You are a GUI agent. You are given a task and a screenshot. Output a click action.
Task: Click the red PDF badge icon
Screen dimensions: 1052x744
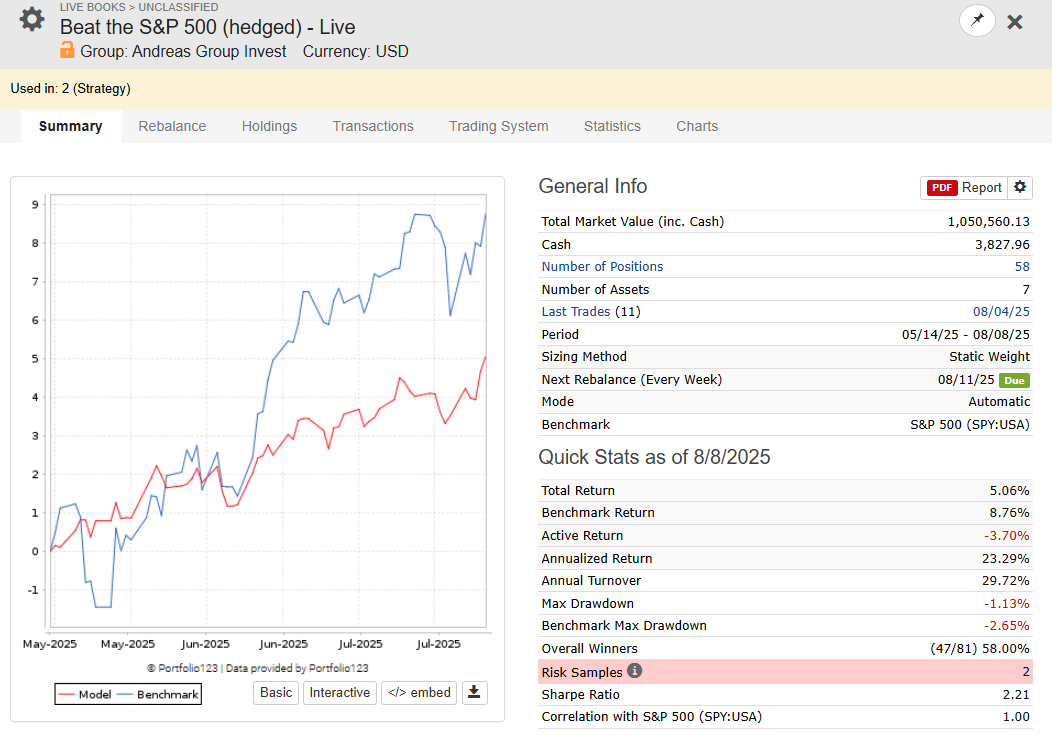[942, 188]
